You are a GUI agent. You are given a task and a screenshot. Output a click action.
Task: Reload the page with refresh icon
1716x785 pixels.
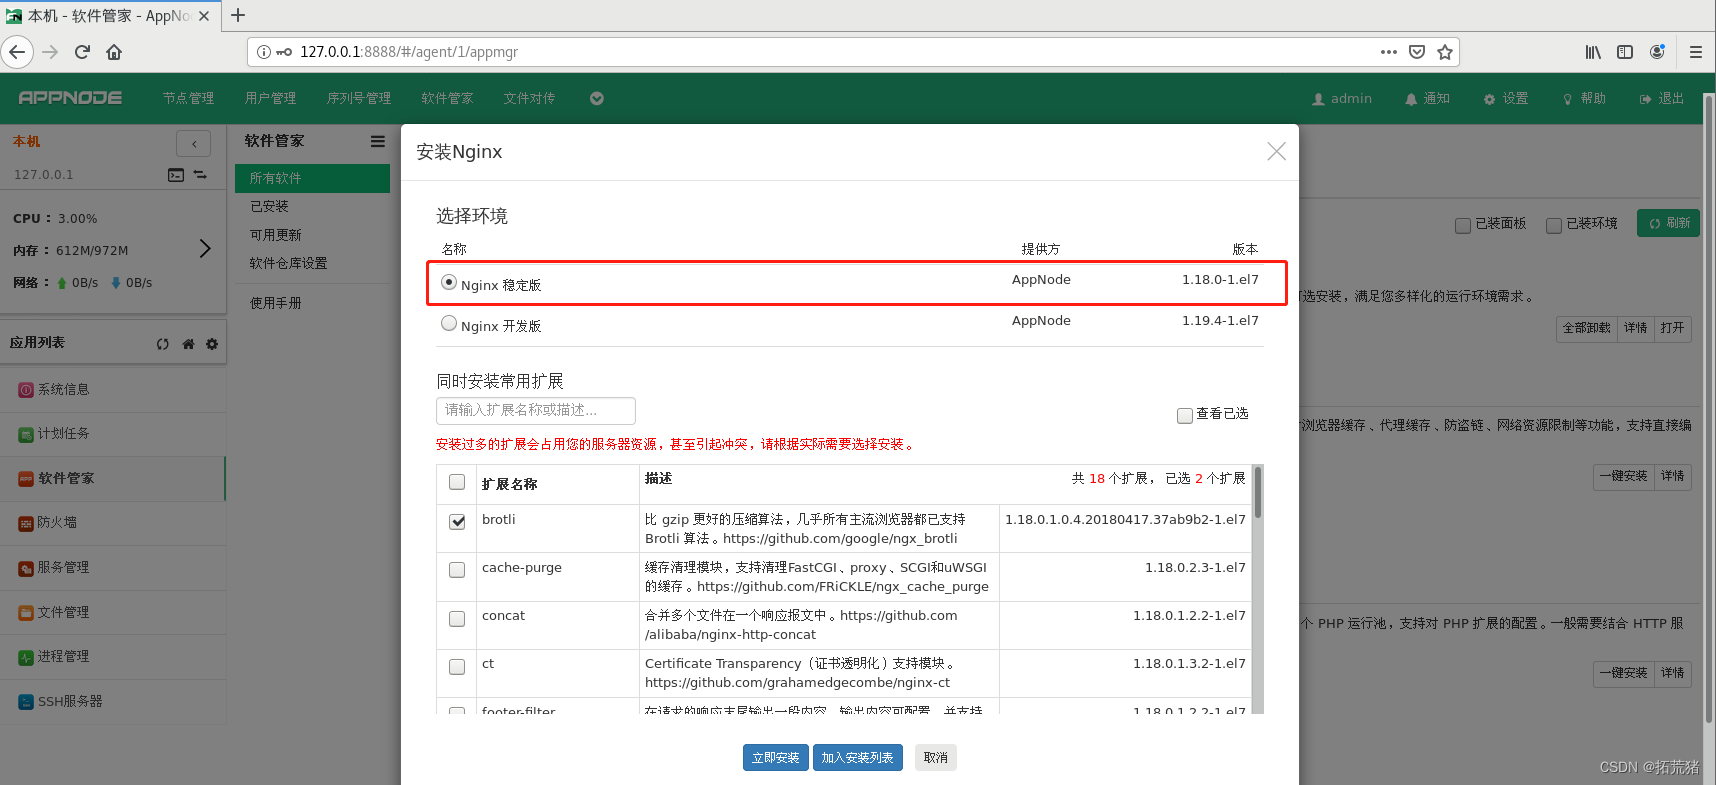82,52
